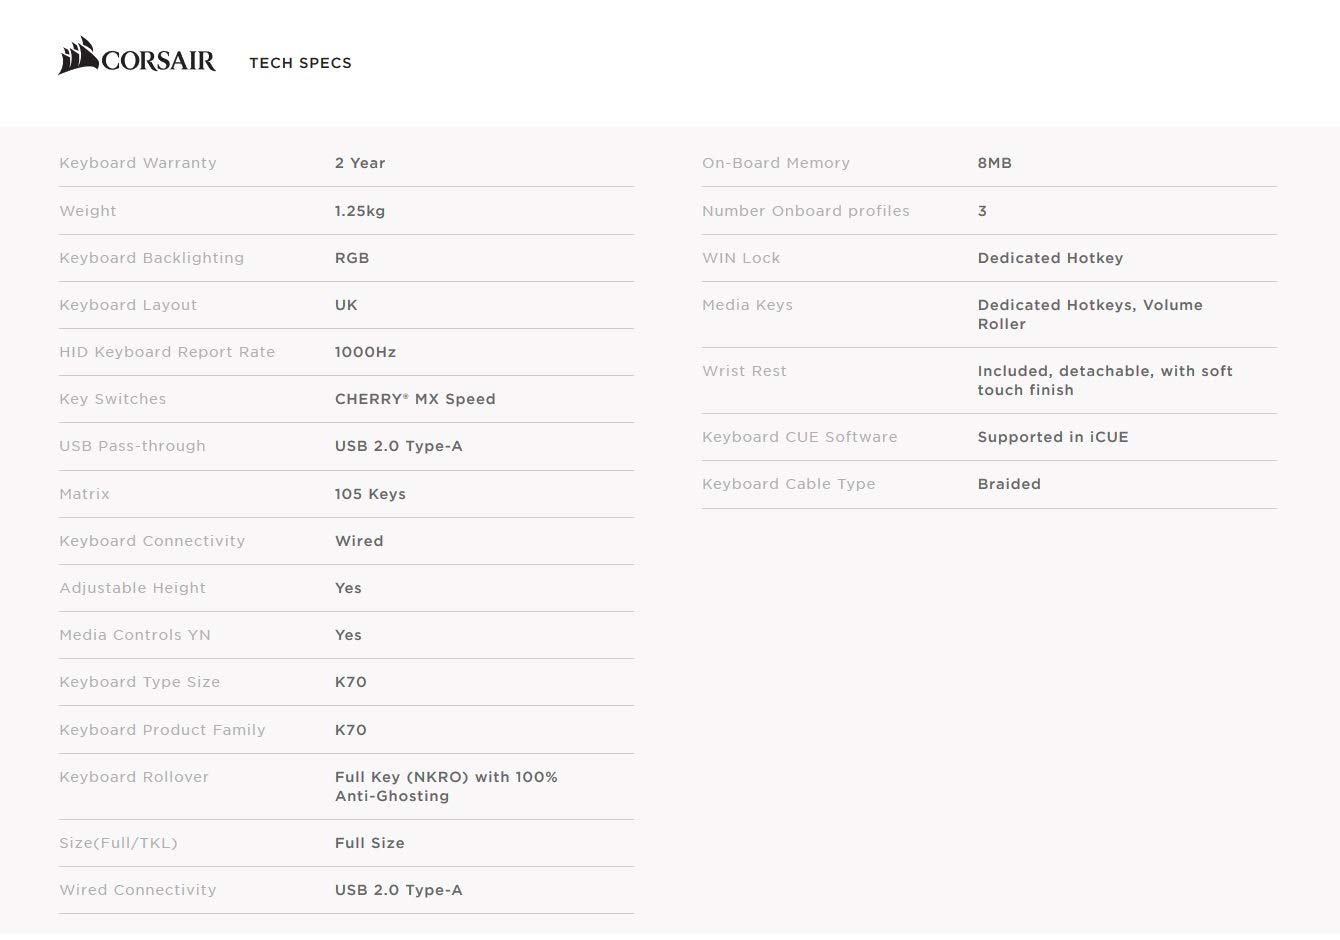Click the '1000Hz' report rate value

coord(366,352)
